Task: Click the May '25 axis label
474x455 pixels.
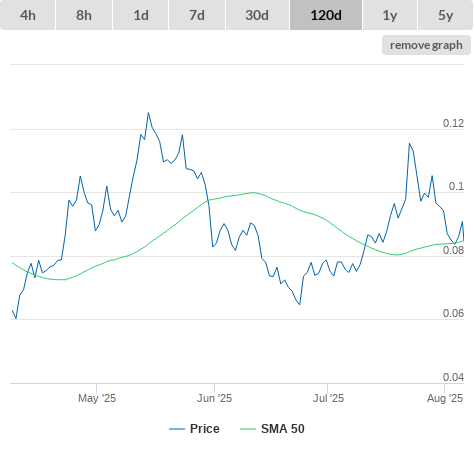Action: tap(97, 398)
